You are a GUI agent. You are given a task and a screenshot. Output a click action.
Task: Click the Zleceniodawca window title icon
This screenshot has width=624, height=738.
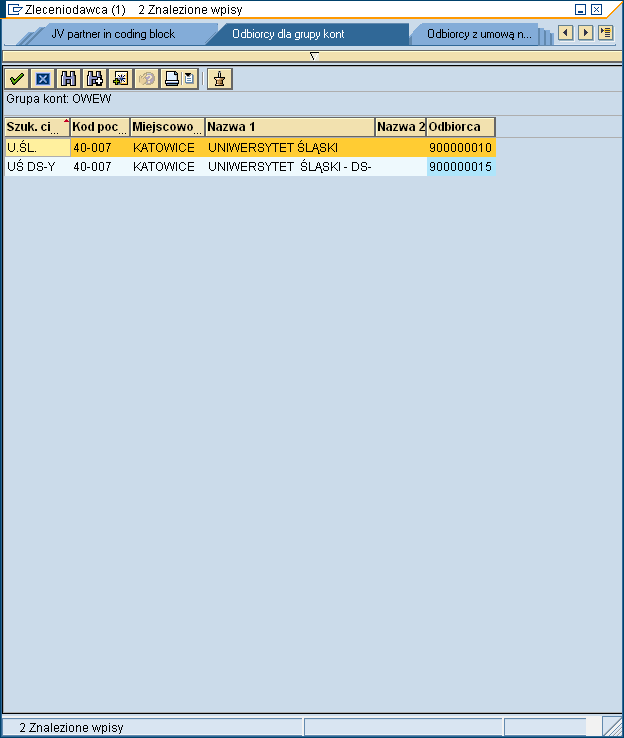(15, 9)
